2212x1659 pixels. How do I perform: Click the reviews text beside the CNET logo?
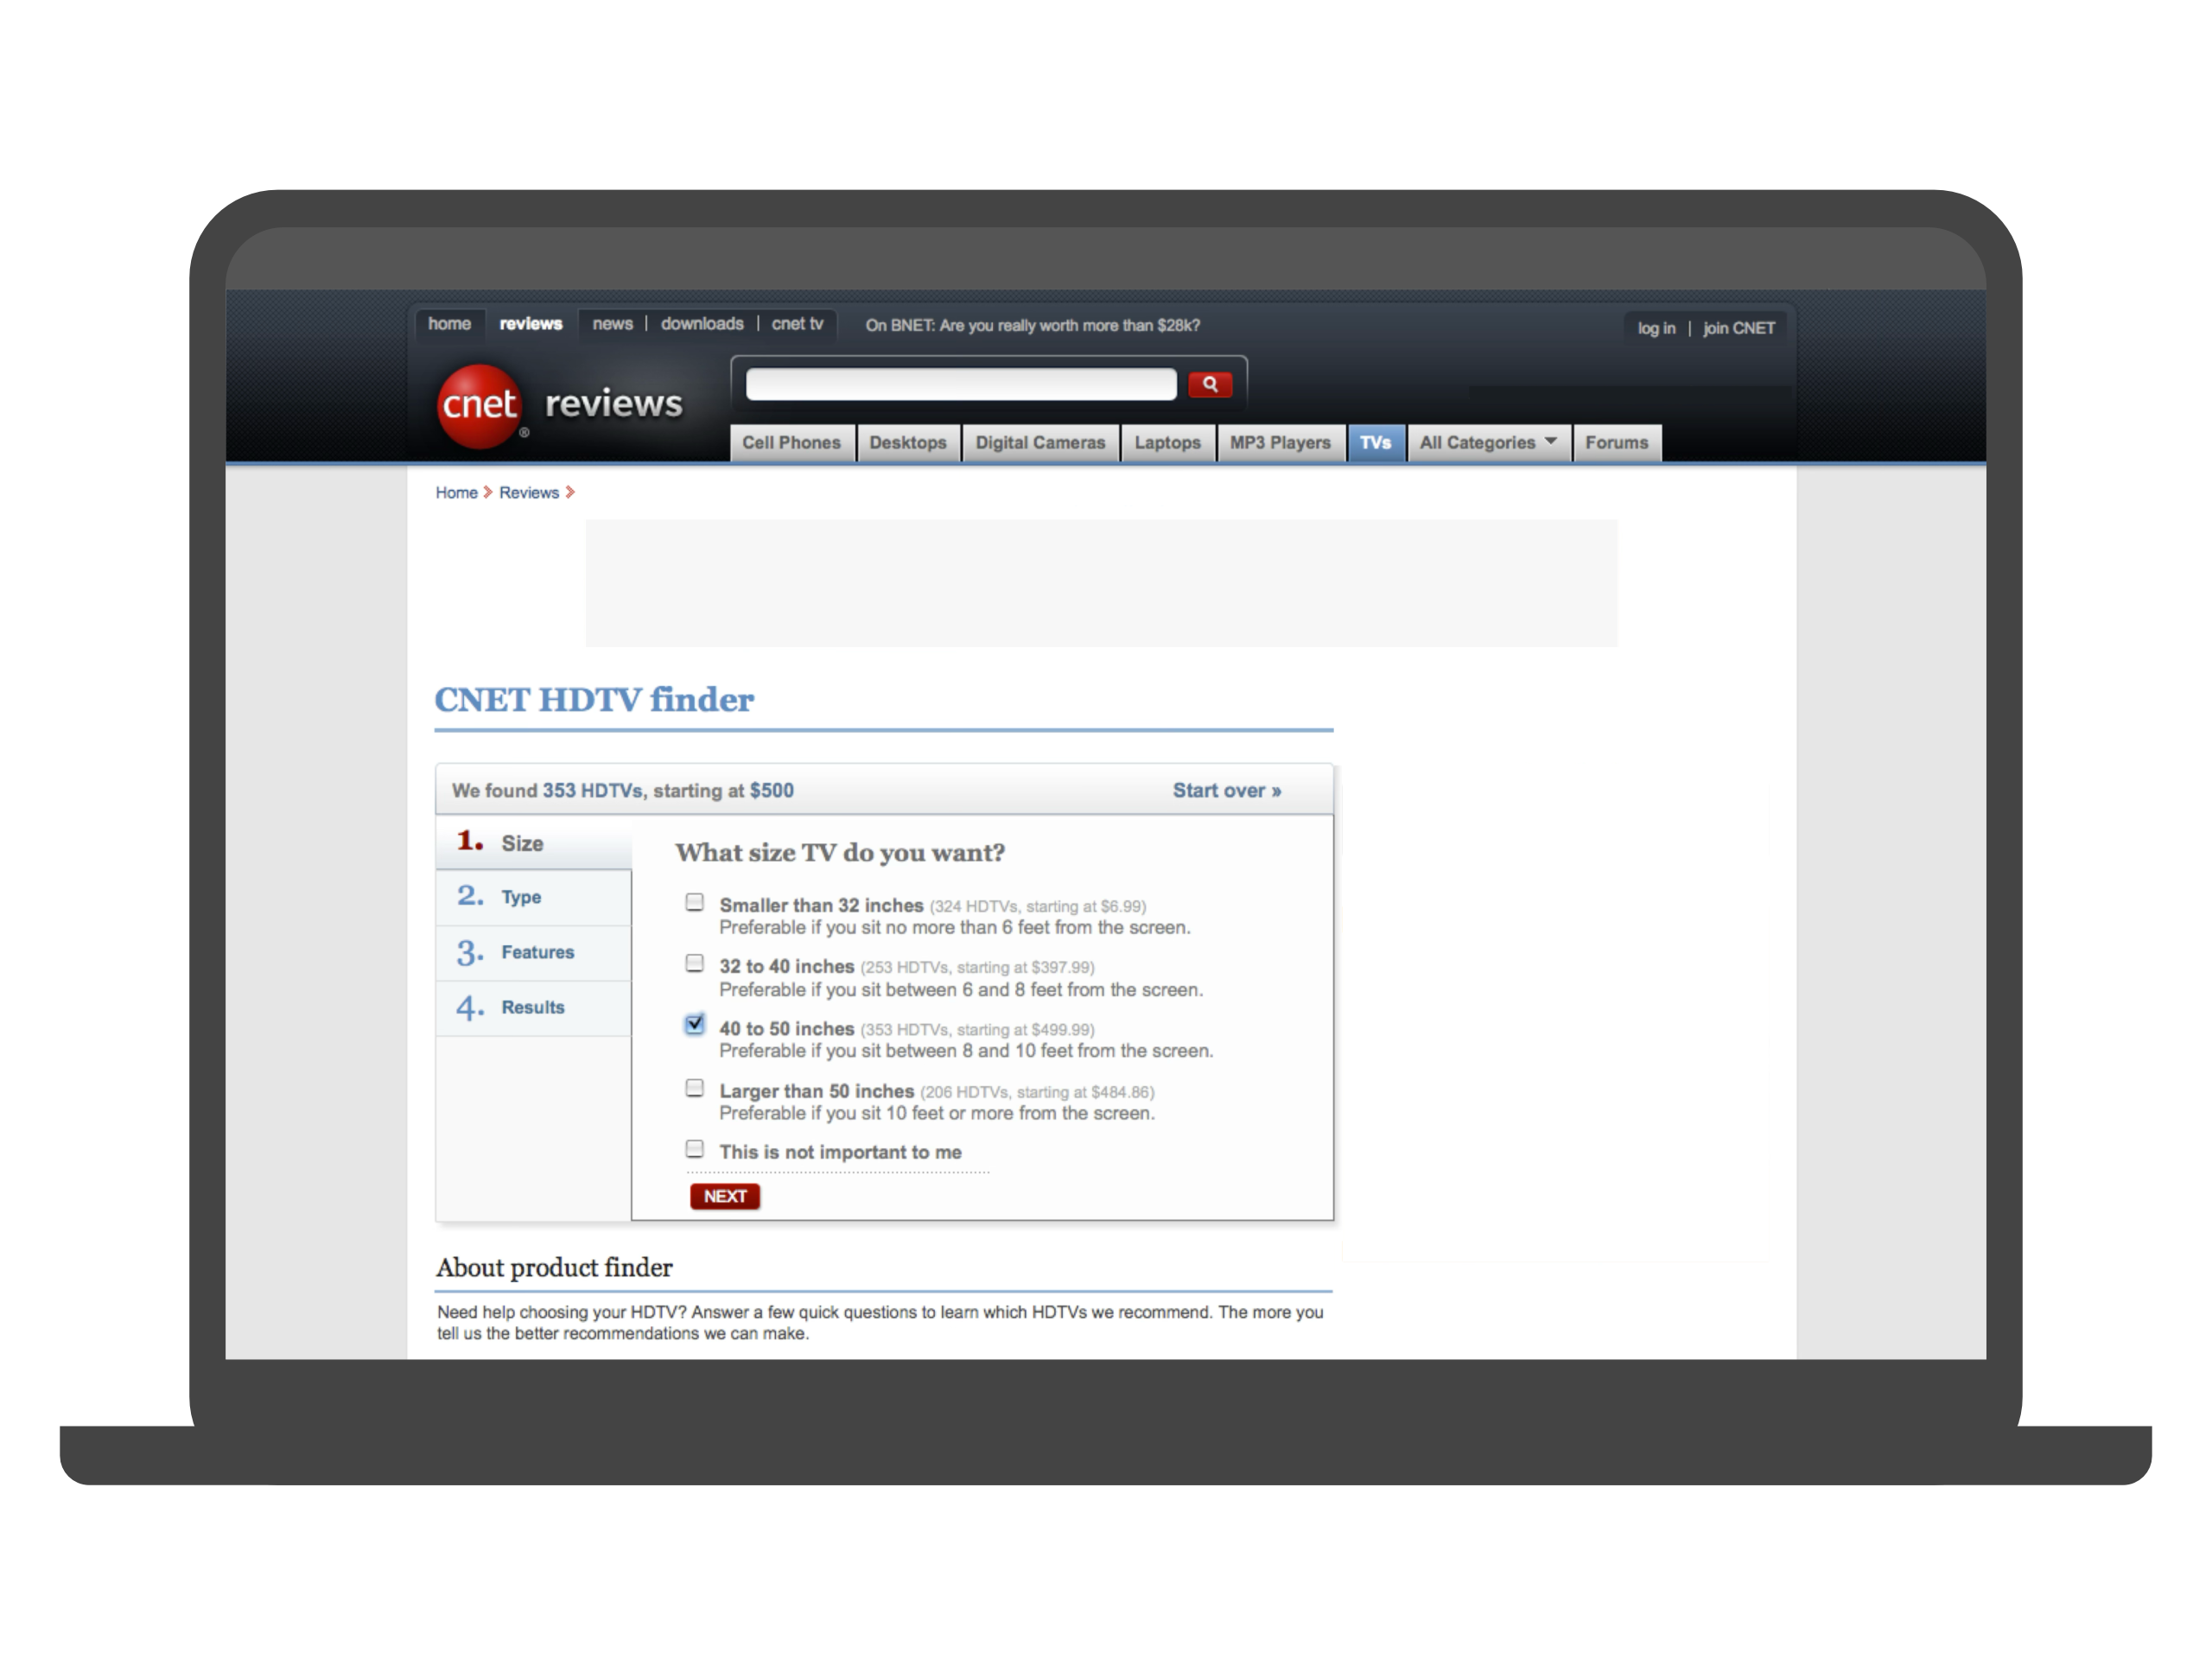coord(613,404)
